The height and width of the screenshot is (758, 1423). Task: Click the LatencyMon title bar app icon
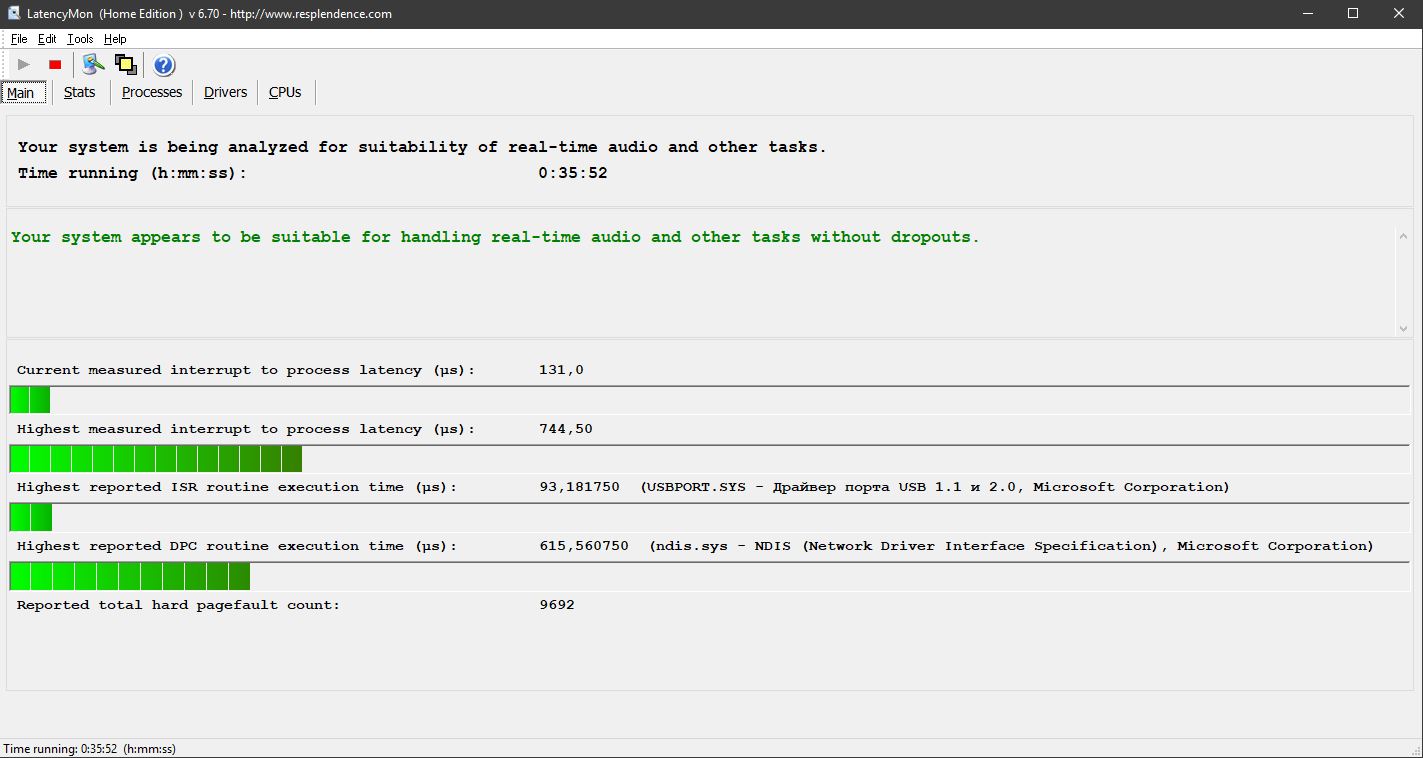coord(13,14)
